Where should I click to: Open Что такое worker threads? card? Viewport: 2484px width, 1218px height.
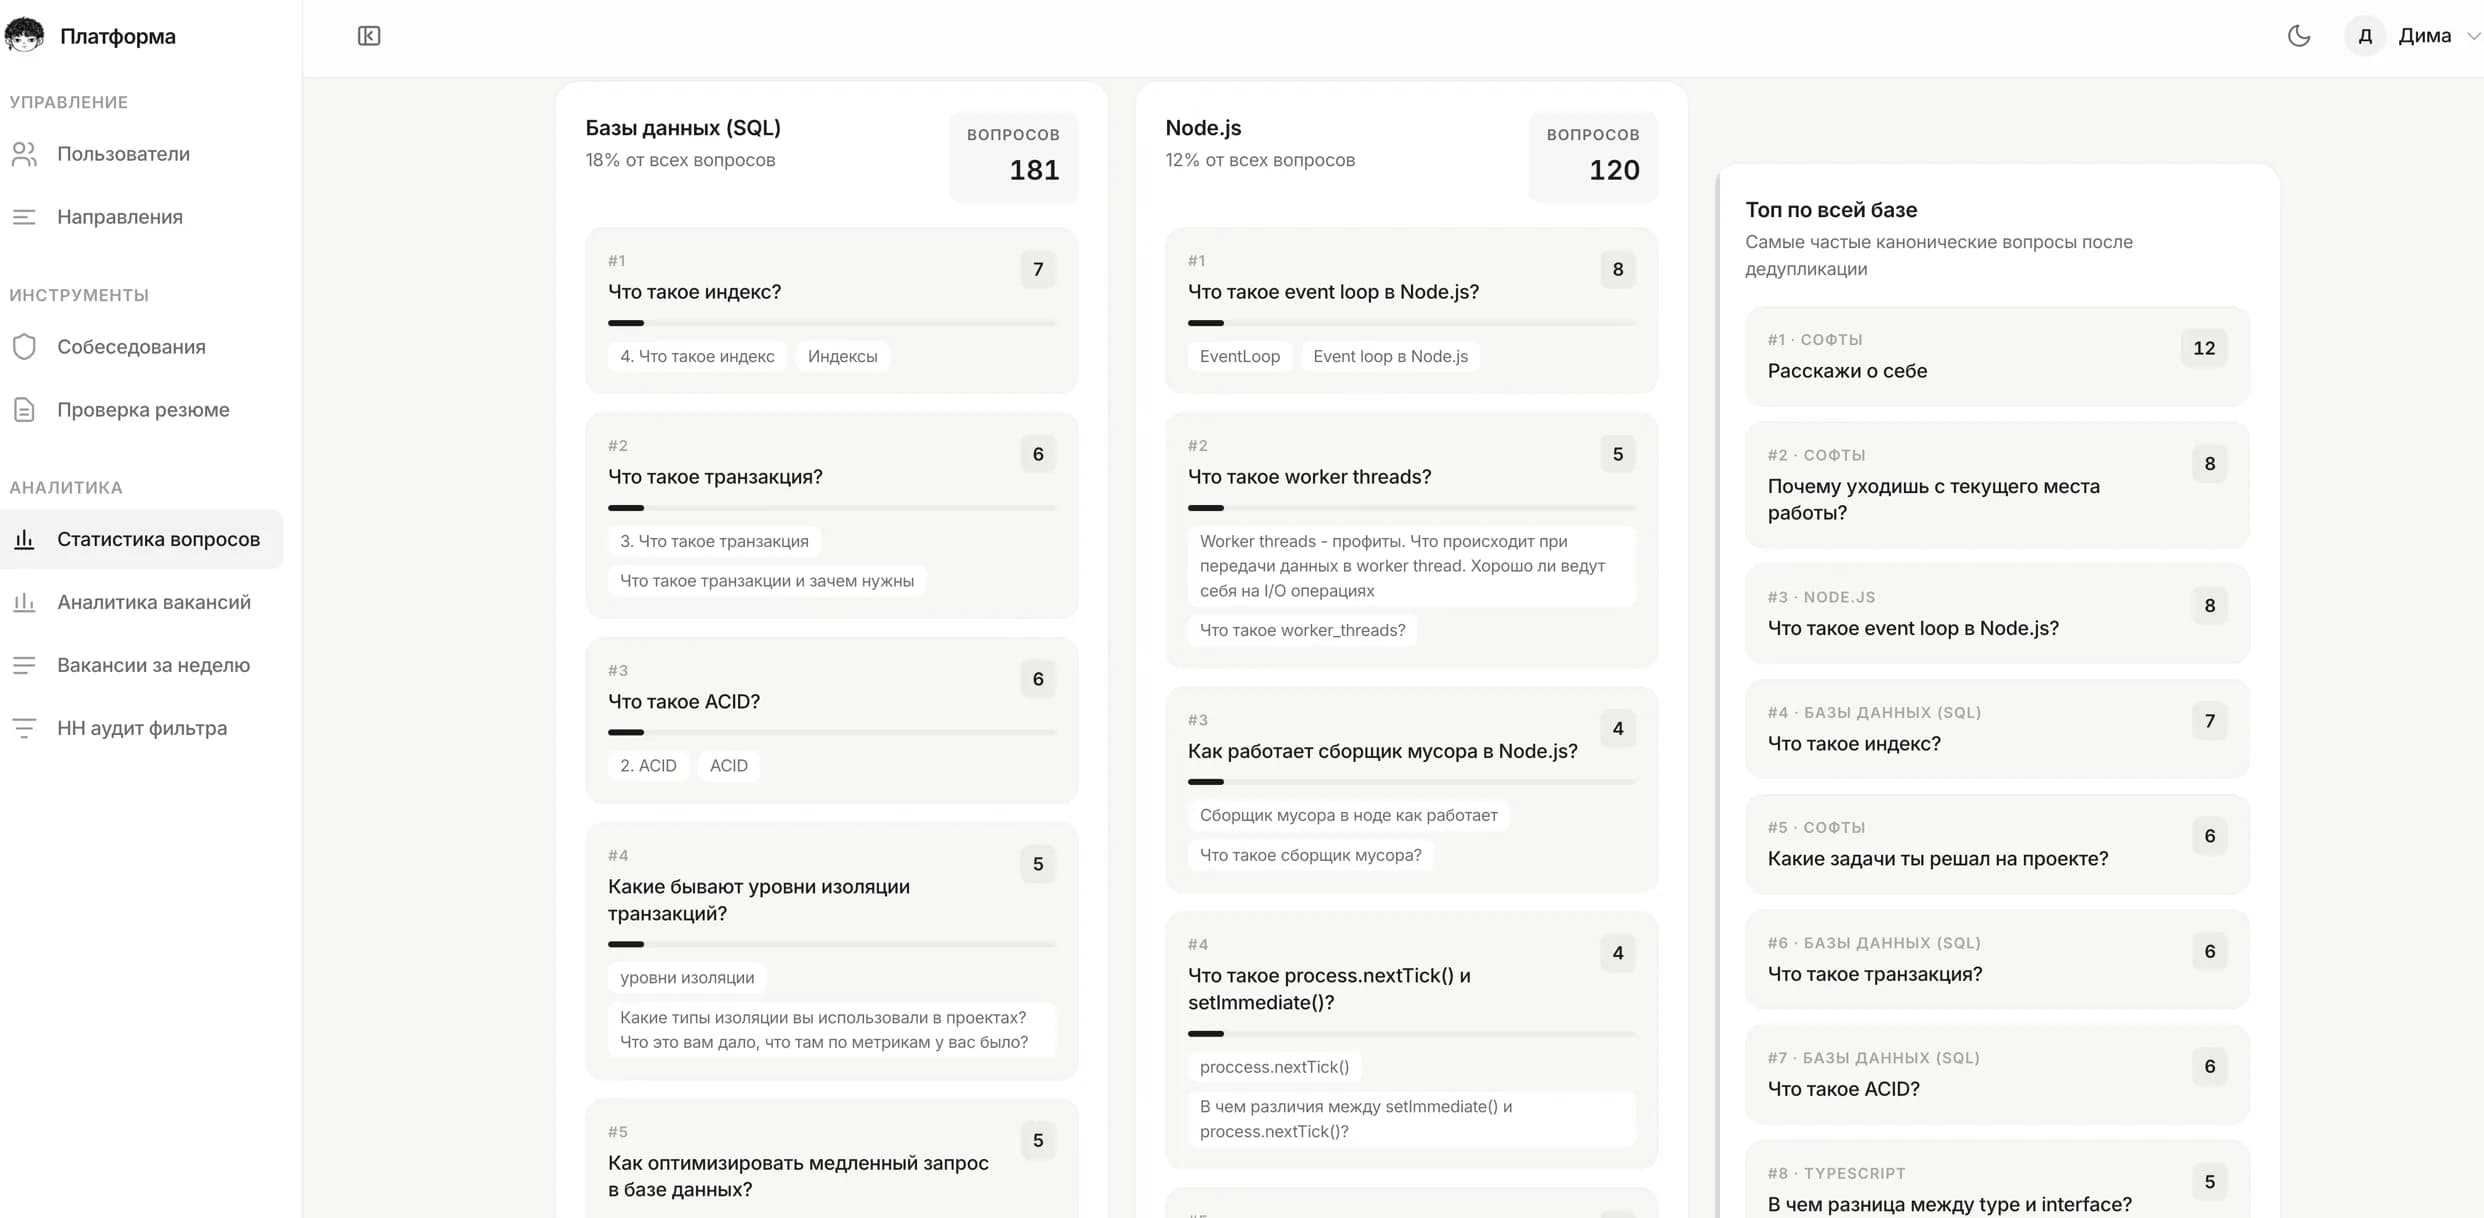pyautogui.click(x=1309, y=477)
